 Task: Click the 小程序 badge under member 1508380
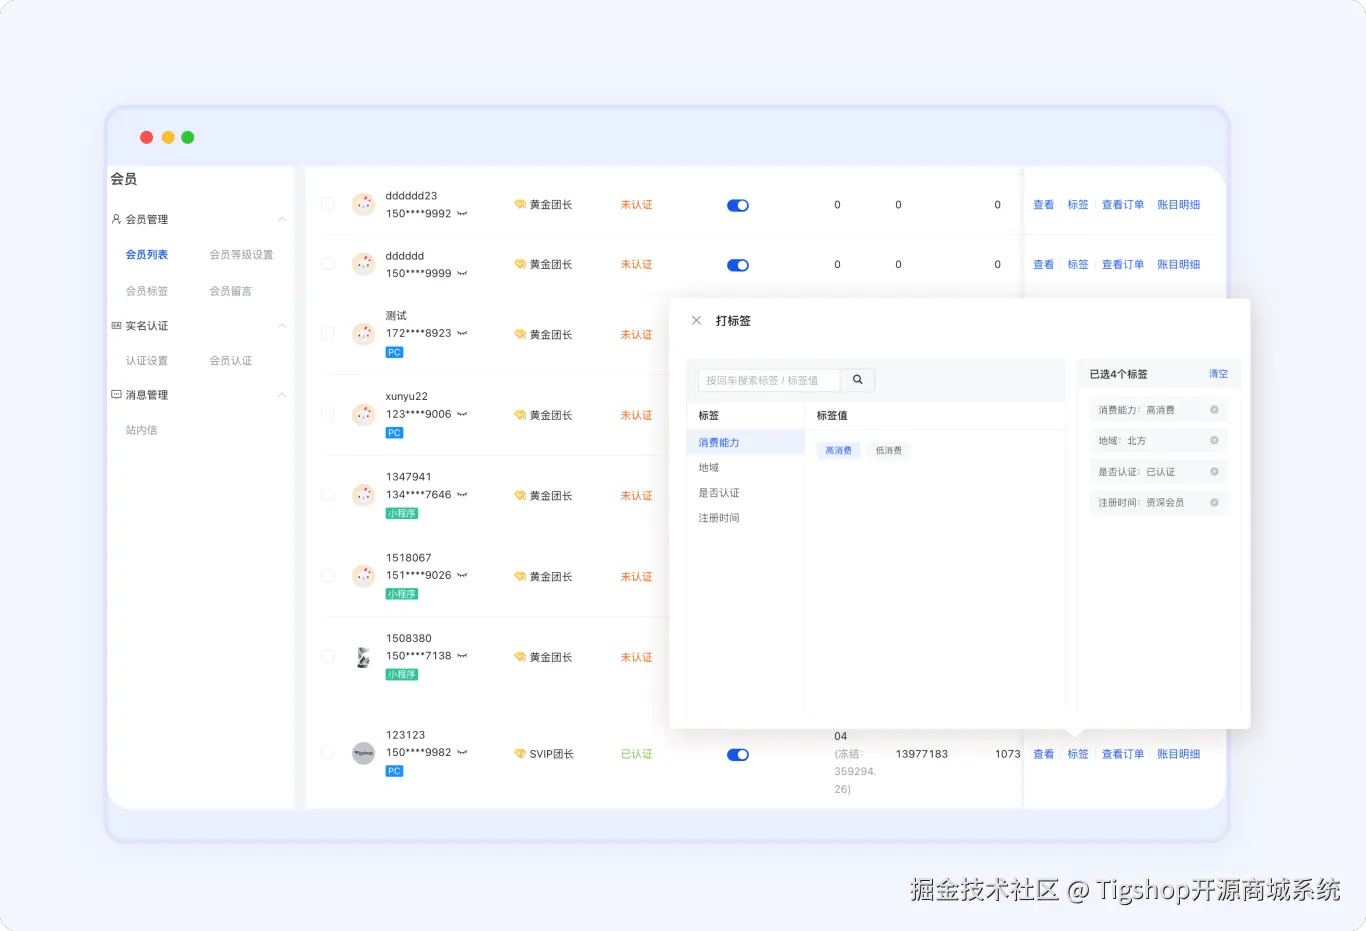click(402, 674)
